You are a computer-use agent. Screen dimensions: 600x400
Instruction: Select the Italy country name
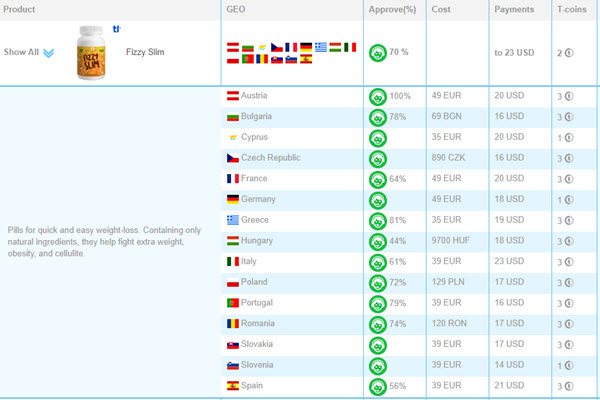click(249, 261)
